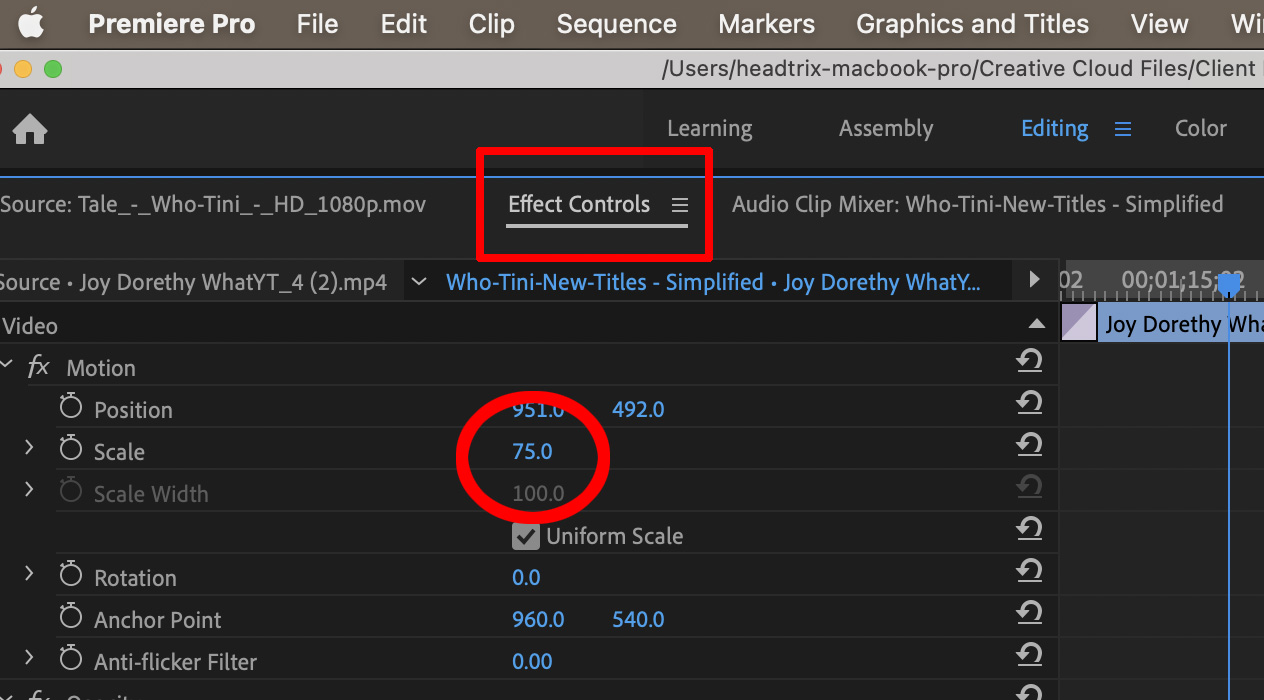1264x700 pixels.
Task: Collapse the Video section
Action: coord(1037,322)
